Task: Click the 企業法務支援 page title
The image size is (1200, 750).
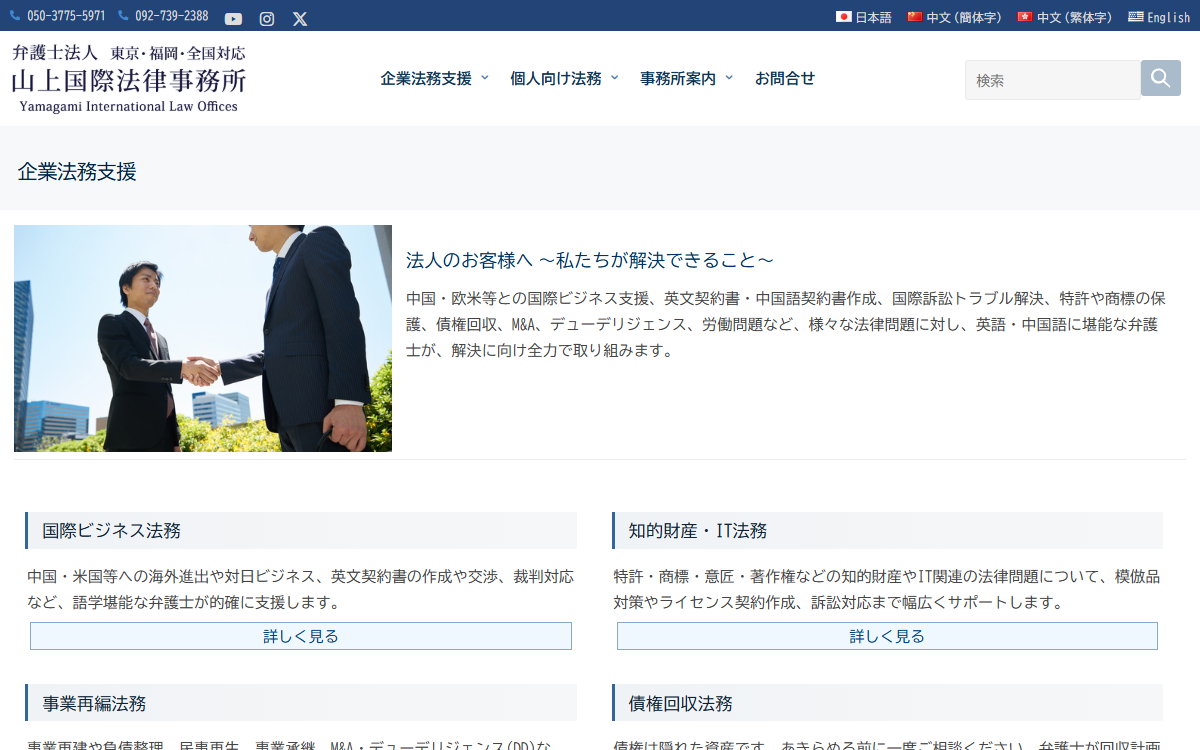Action: 77,171
